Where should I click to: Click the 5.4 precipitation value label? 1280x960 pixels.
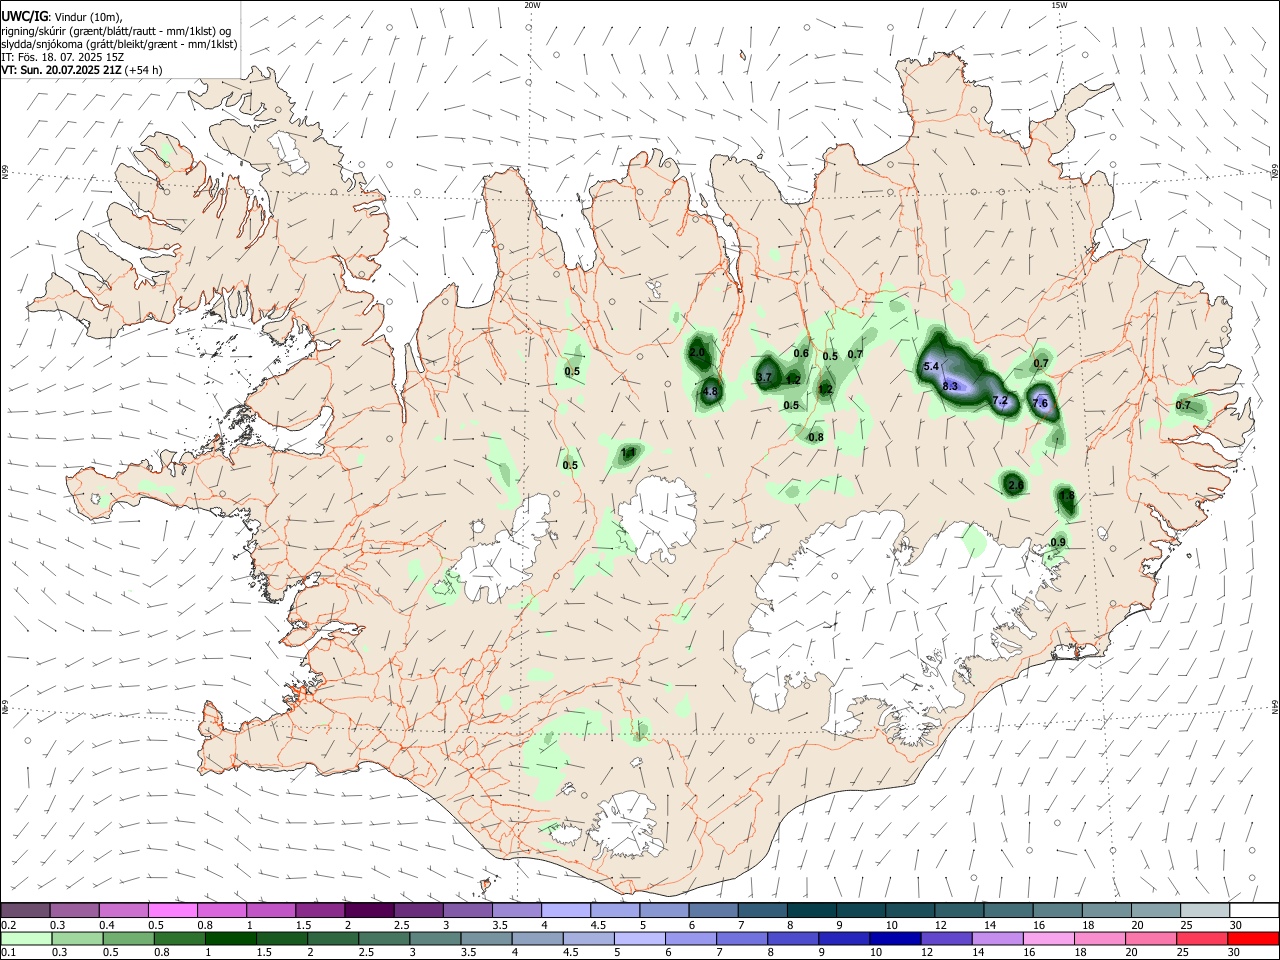931,367
